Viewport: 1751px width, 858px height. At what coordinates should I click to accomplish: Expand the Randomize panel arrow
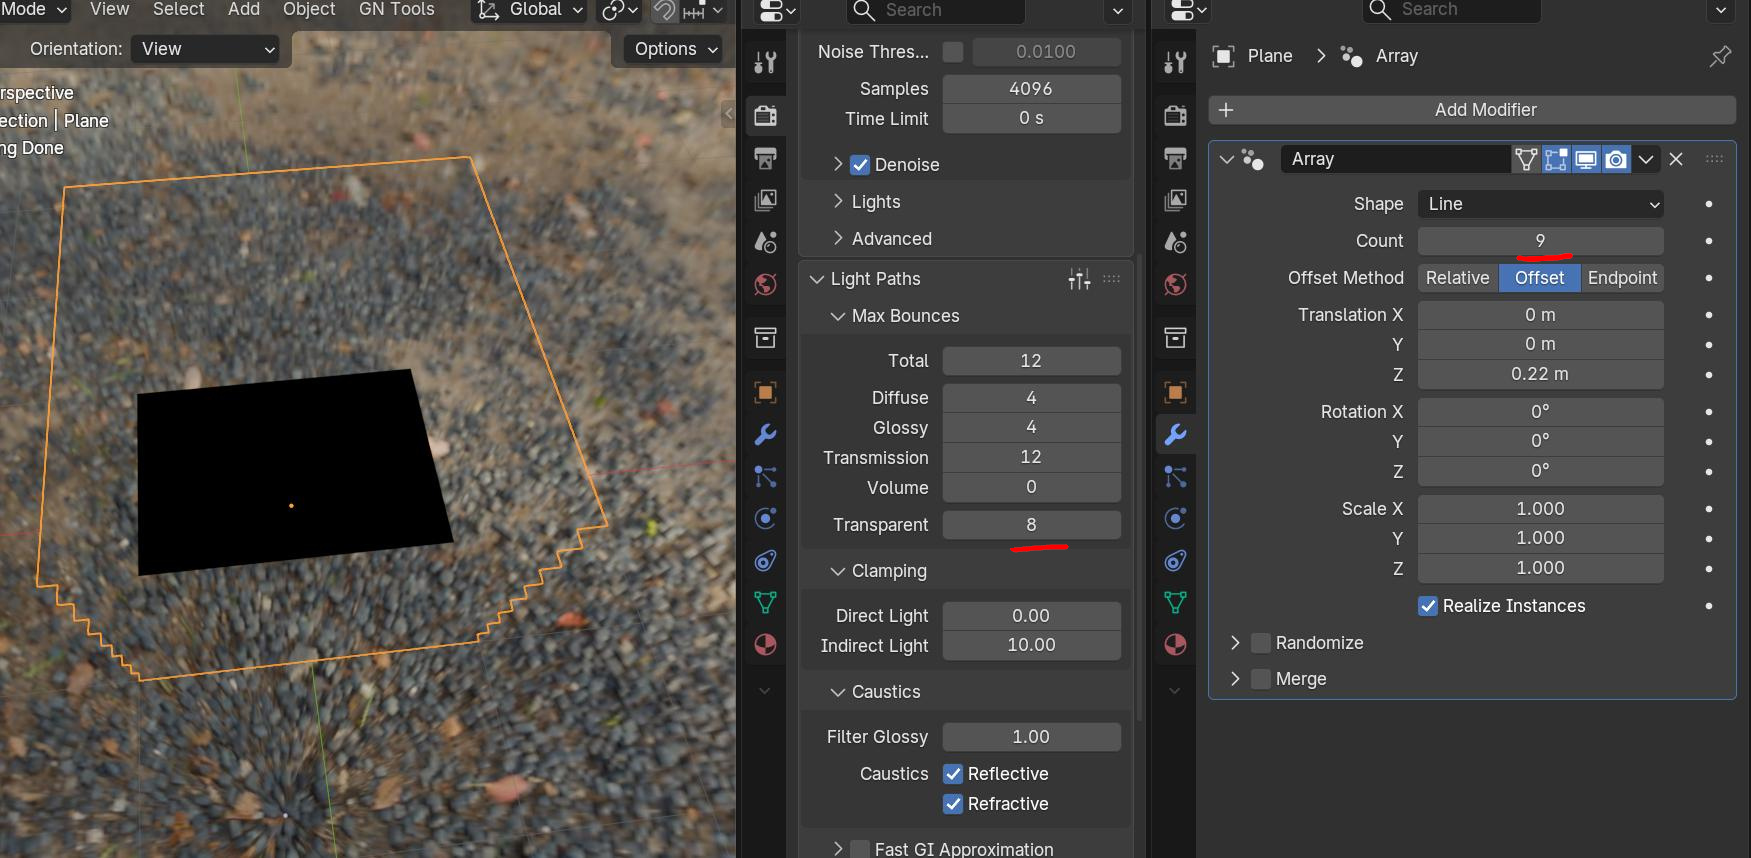click(1235, 643)
